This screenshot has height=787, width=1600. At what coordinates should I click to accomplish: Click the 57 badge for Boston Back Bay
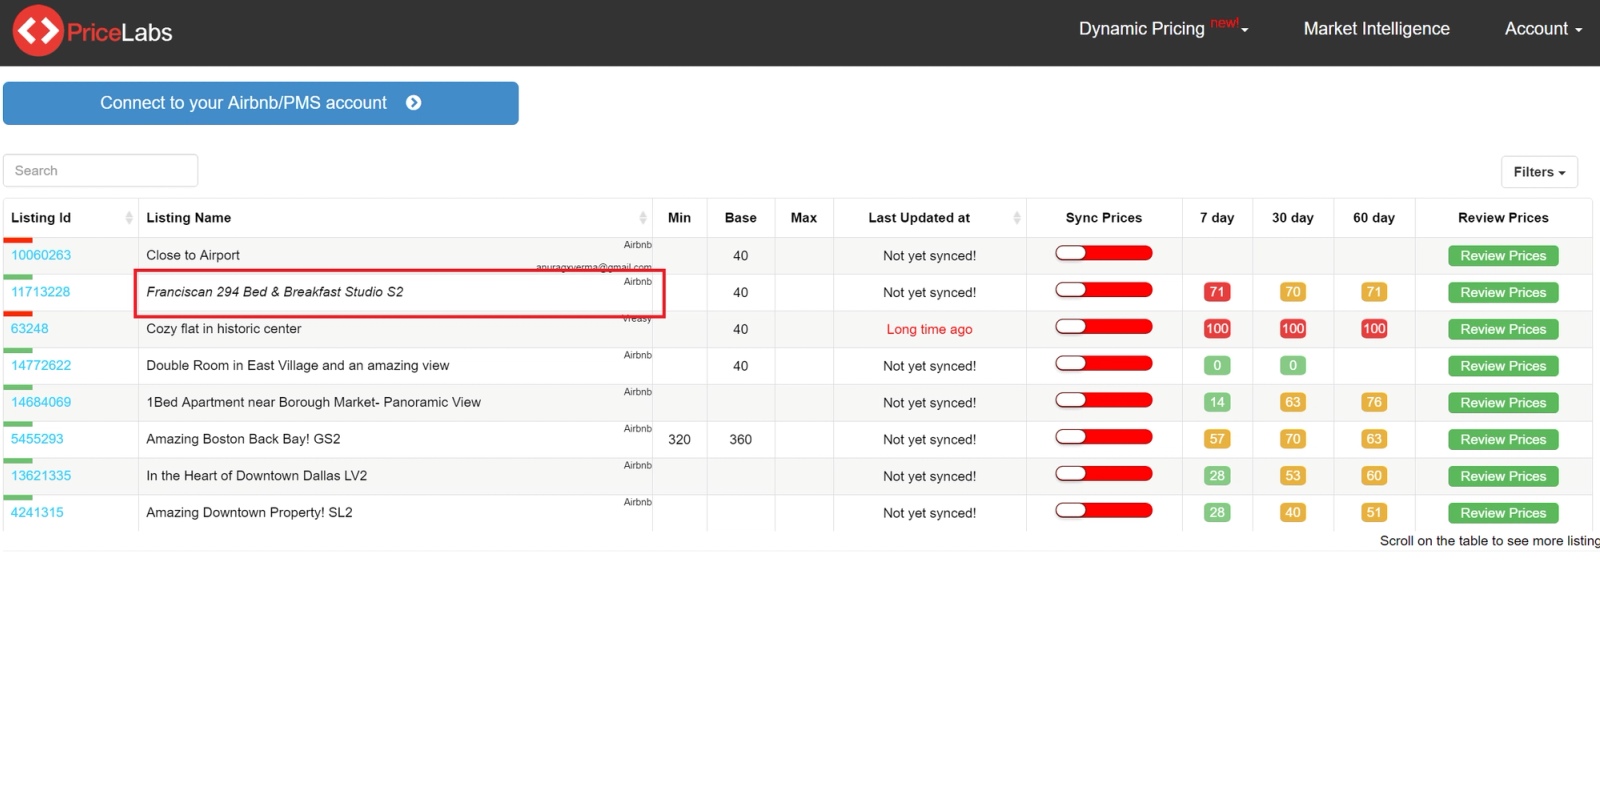[x=1217, y=439]
